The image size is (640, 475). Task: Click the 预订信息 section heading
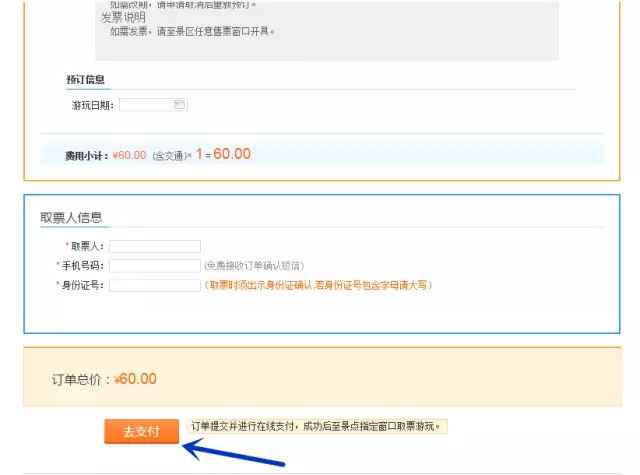[86, 79]
